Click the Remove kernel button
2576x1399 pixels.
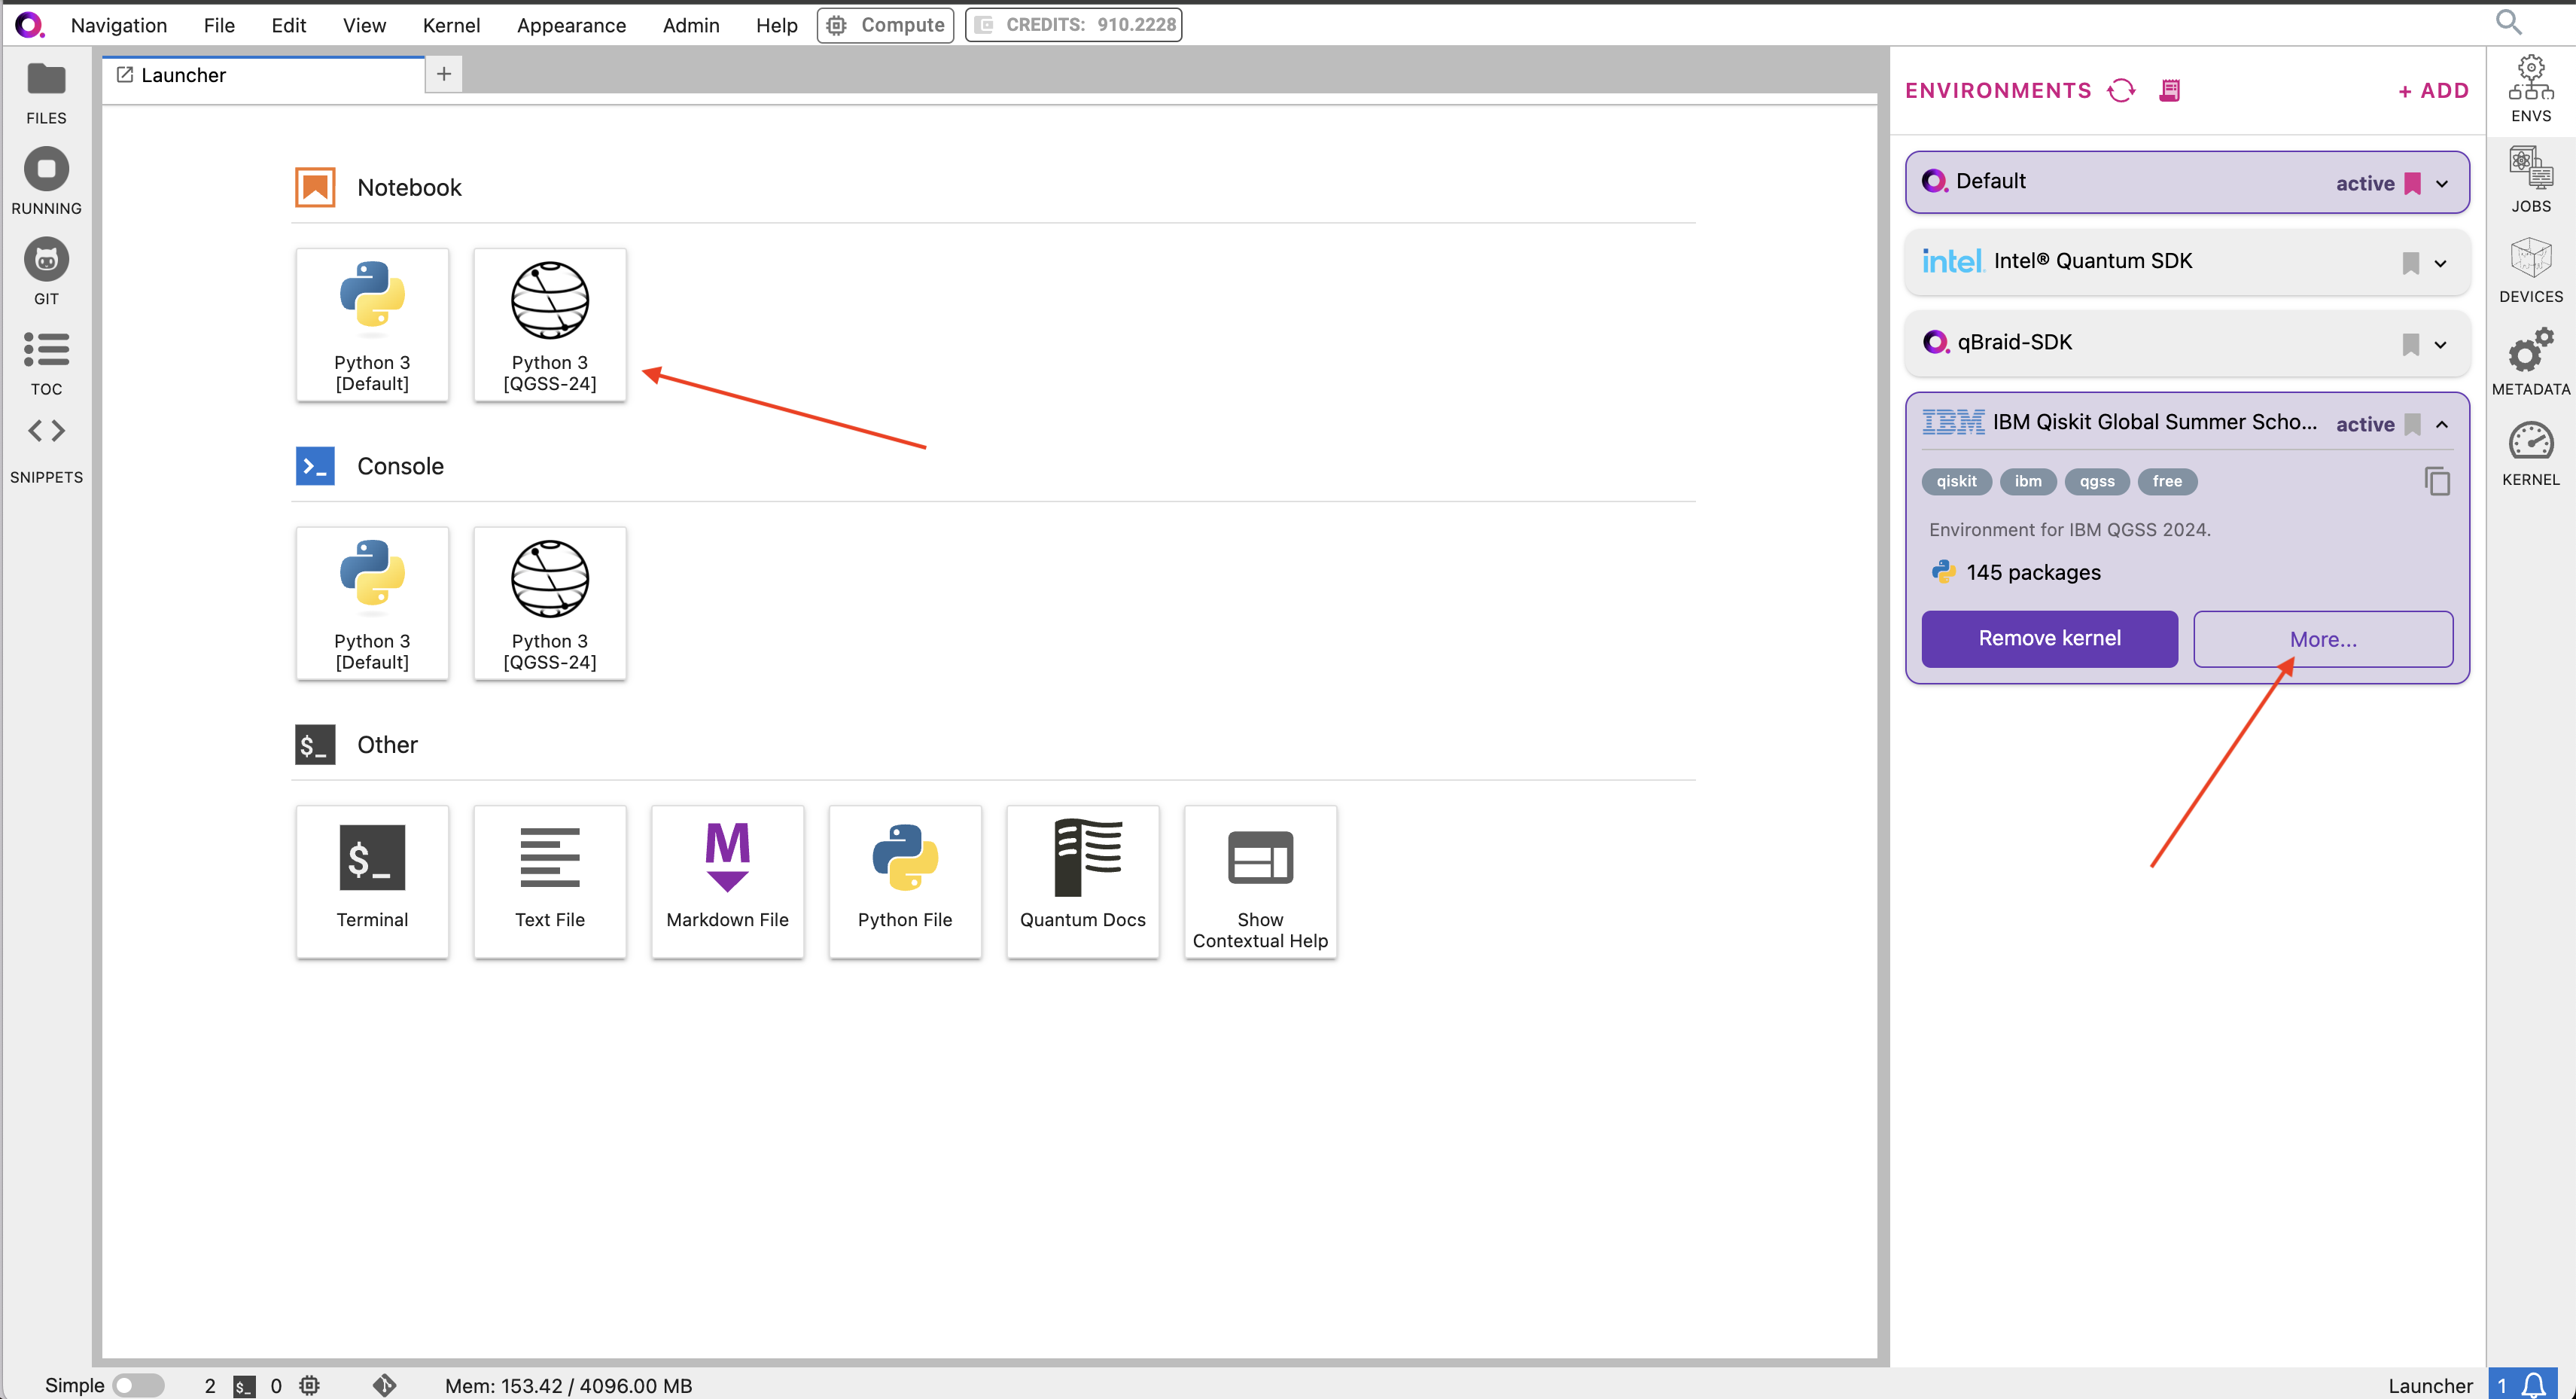2049,638
